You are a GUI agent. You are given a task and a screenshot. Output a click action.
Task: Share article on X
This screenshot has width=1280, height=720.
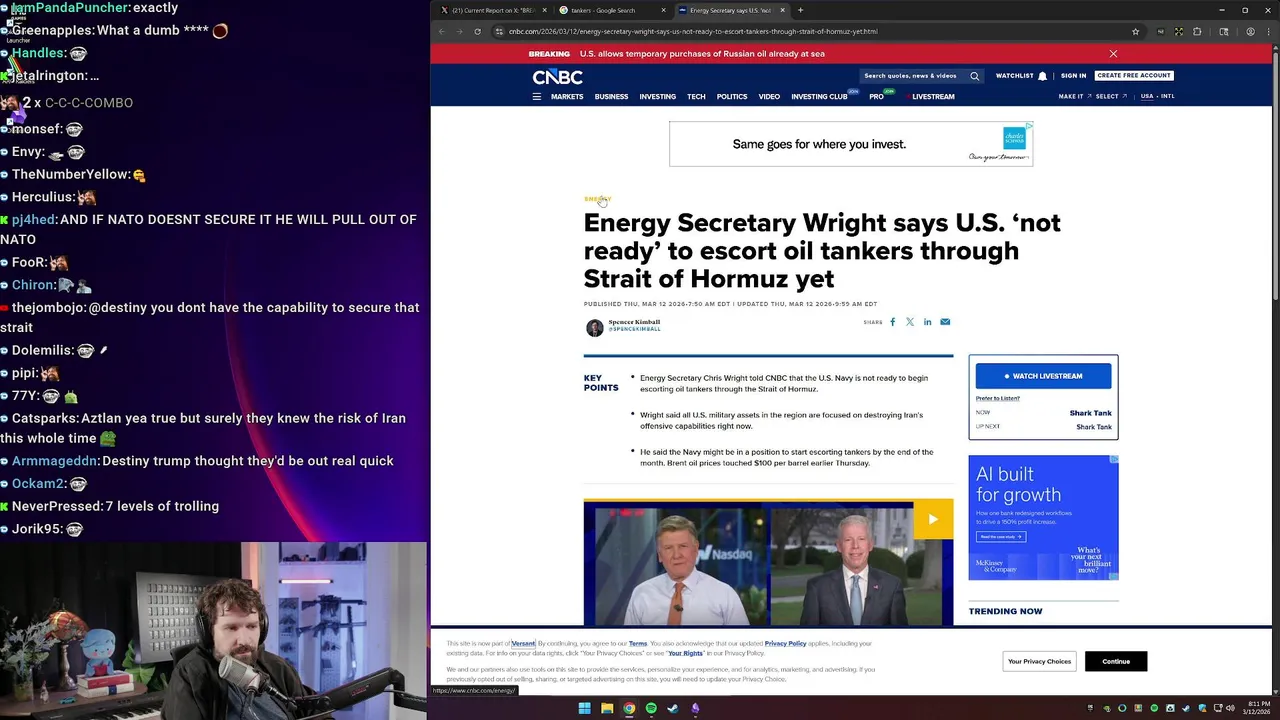pos(910,322)
